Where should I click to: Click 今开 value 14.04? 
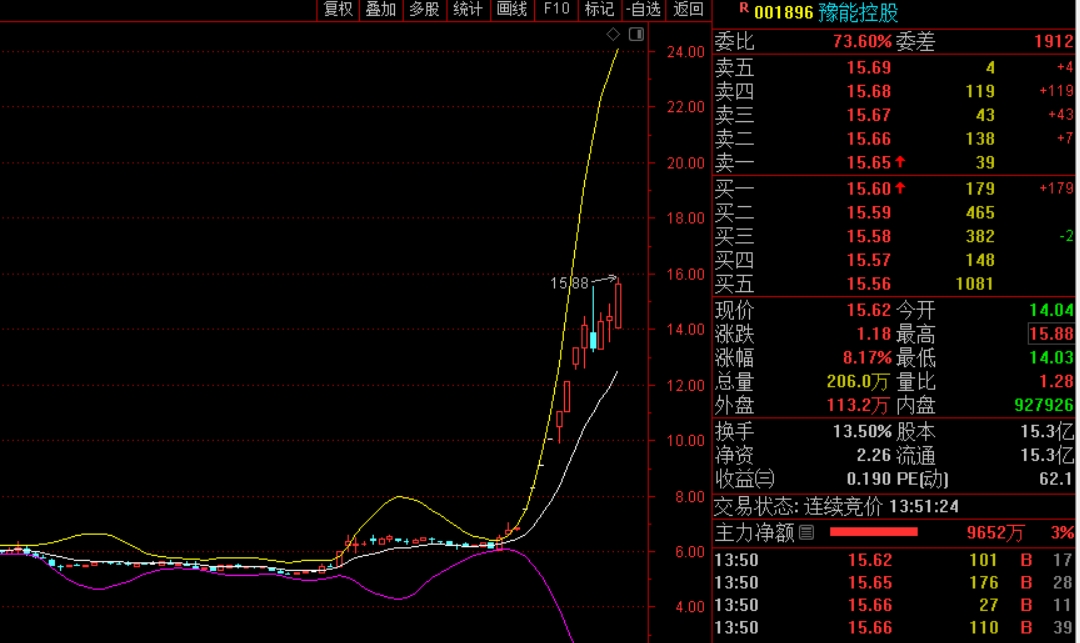coord(1051,310)
